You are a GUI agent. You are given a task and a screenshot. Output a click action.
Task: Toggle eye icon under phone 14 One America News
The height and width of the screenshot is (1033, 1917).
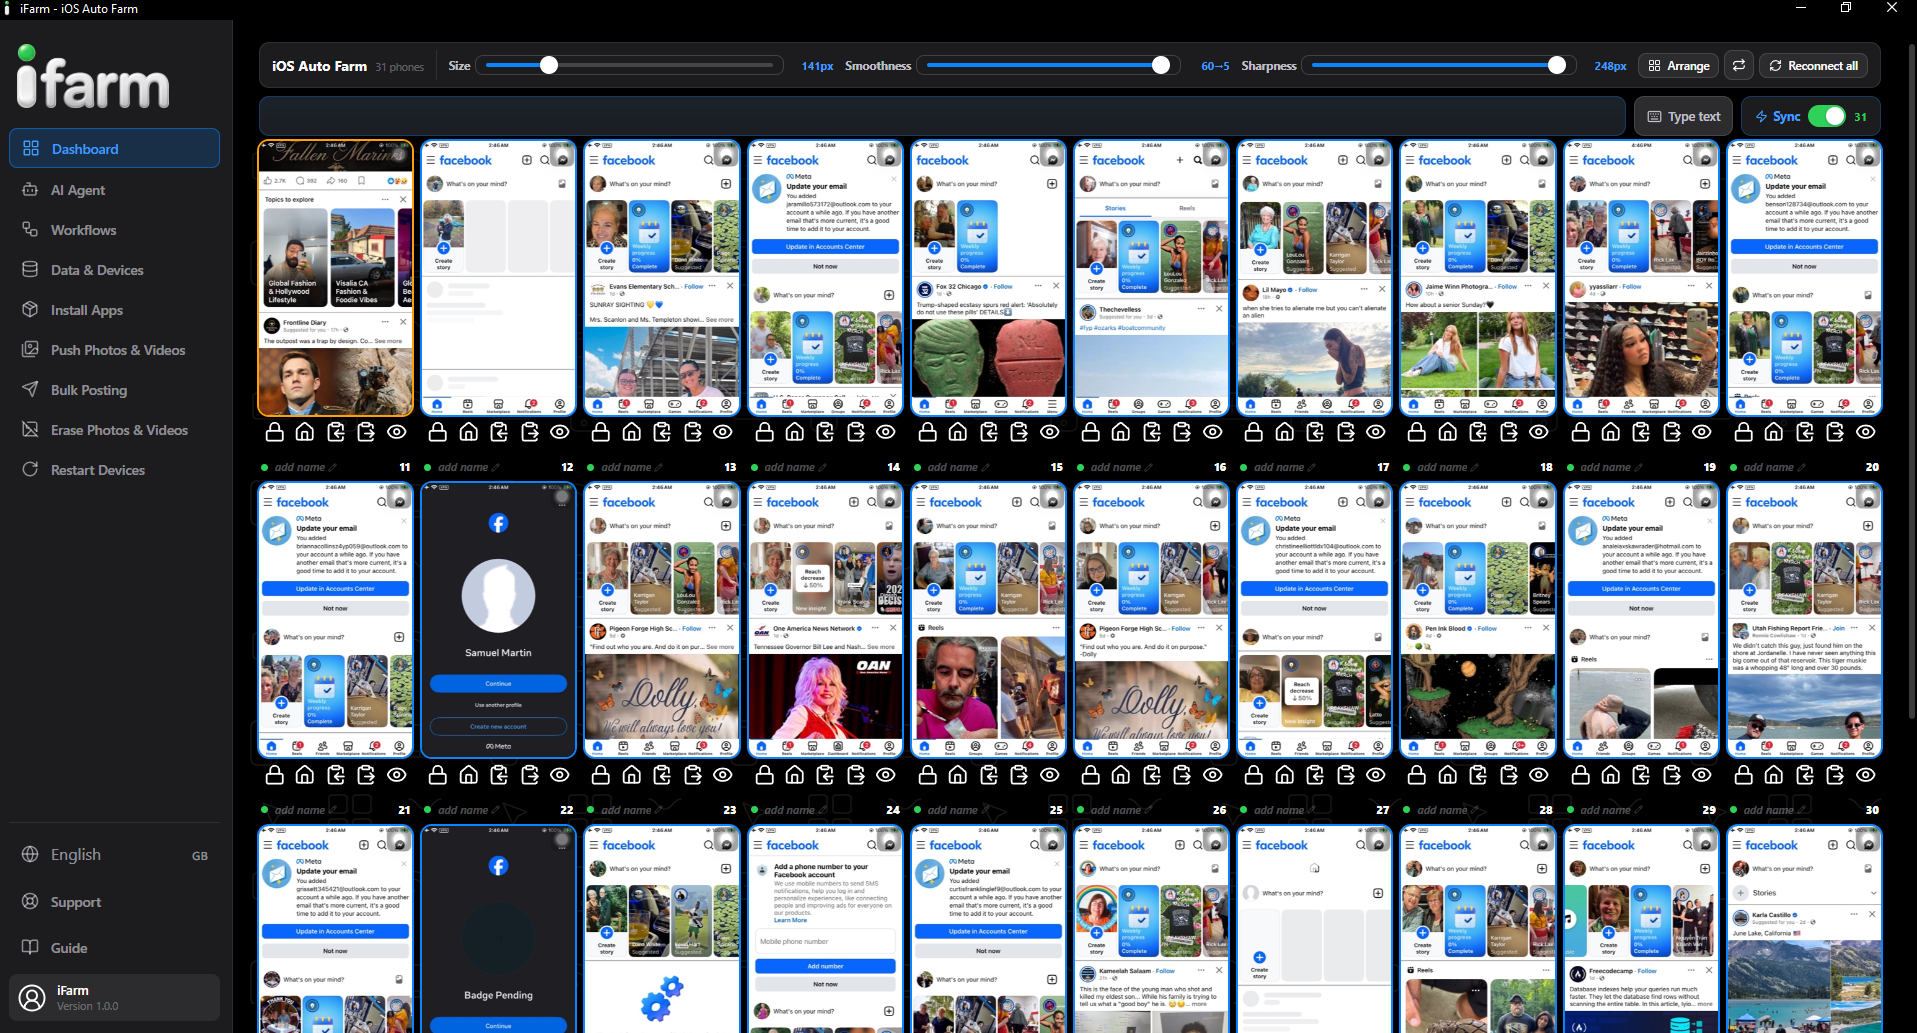(x=886, y=775)
